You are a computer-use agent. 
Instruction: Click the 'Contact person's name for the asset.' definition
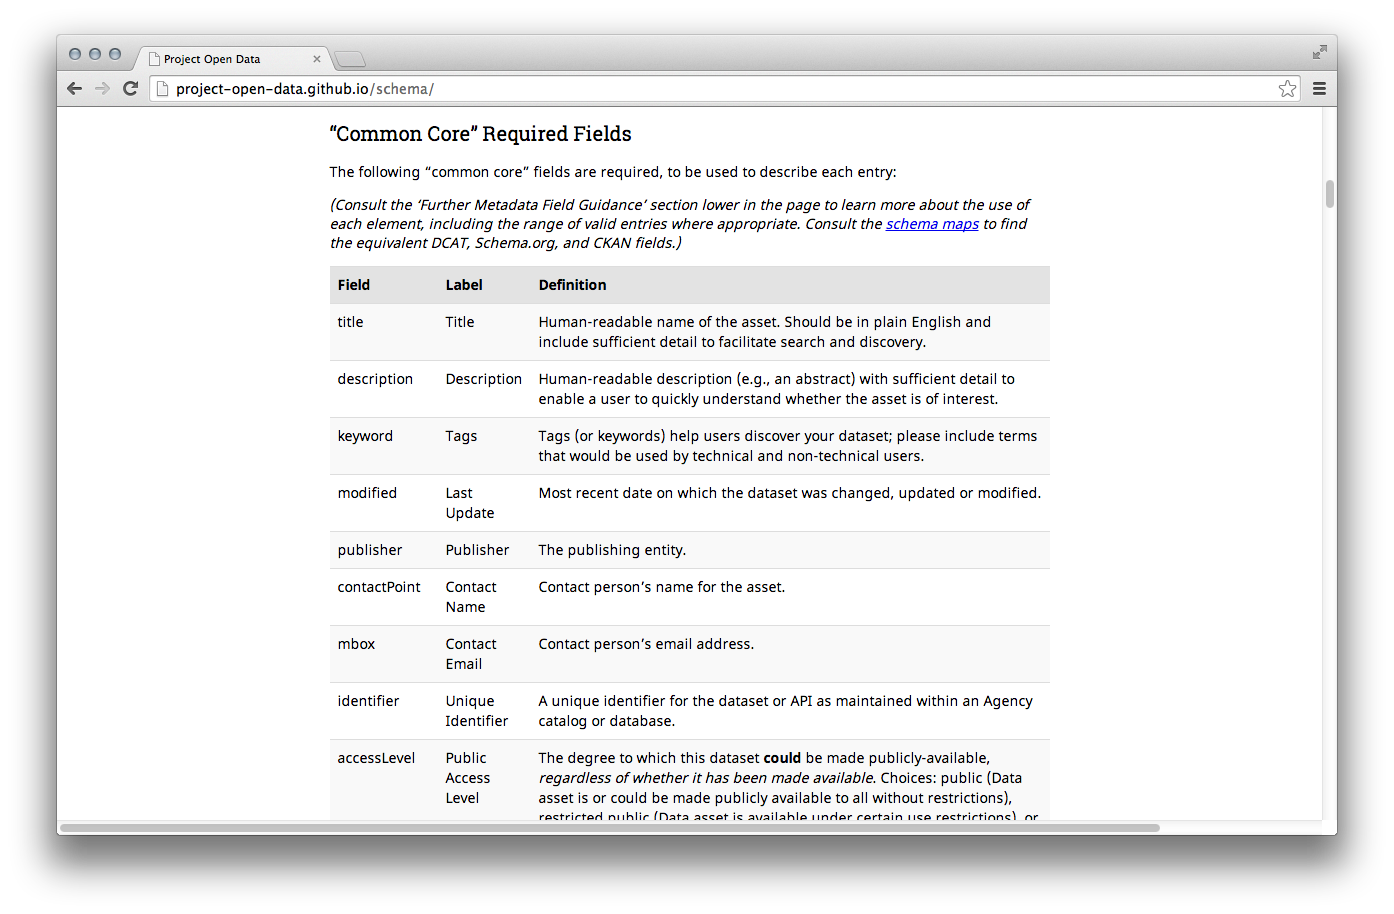click(x=662, y=587)
